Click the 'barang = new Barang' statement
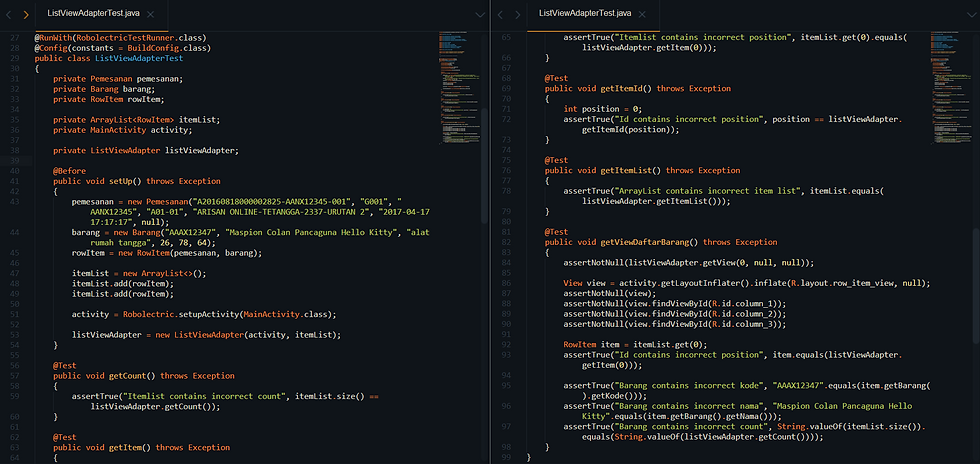 250,237
